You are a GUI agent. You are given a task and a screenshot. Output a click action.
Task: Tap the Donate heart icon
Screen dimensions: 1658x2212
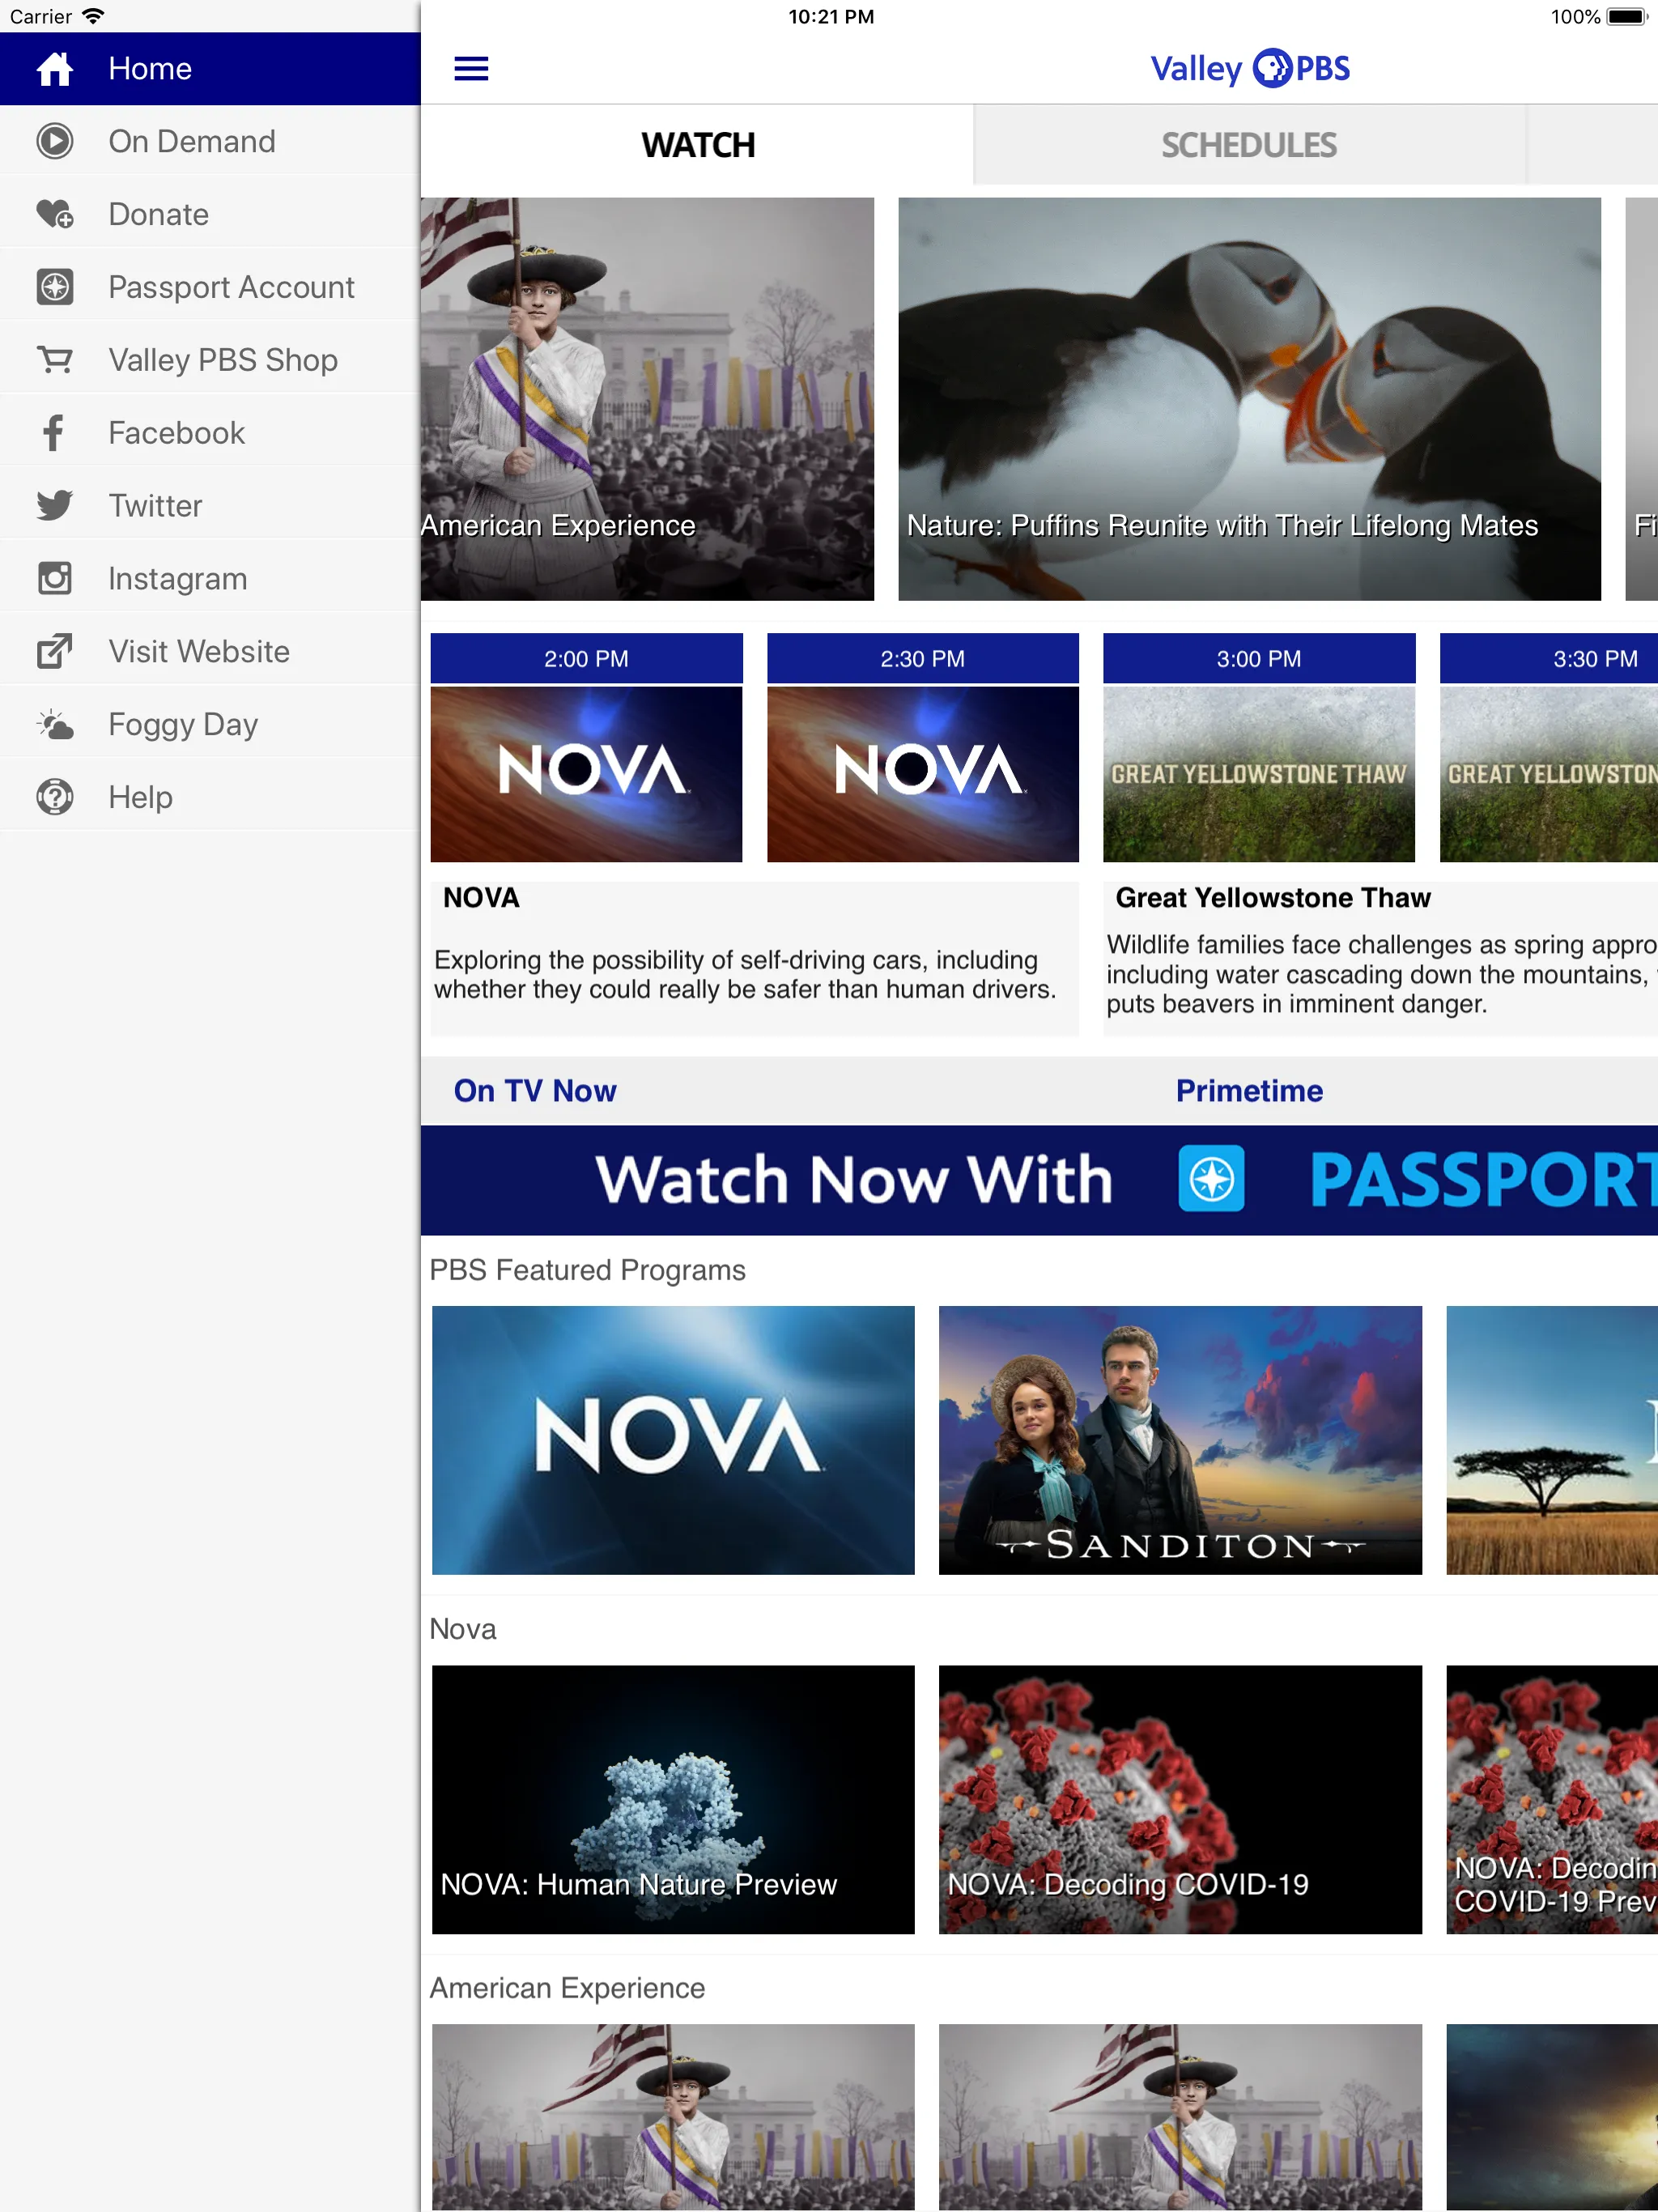(x=54, y=214)
